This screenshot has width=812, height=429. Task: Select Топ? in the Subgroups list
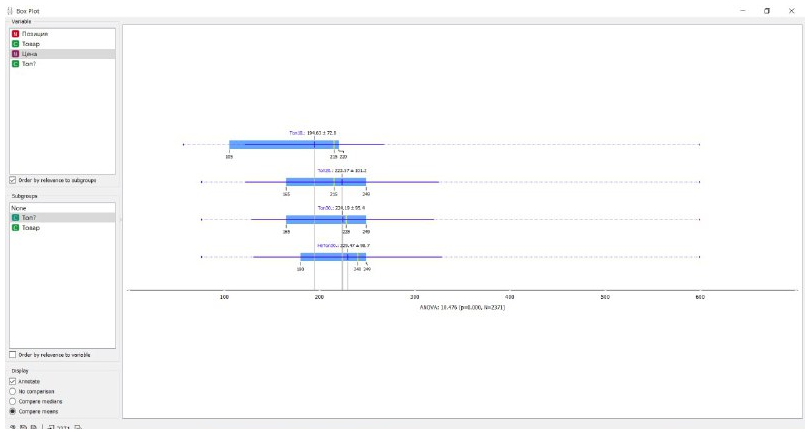tap(62, 218)
